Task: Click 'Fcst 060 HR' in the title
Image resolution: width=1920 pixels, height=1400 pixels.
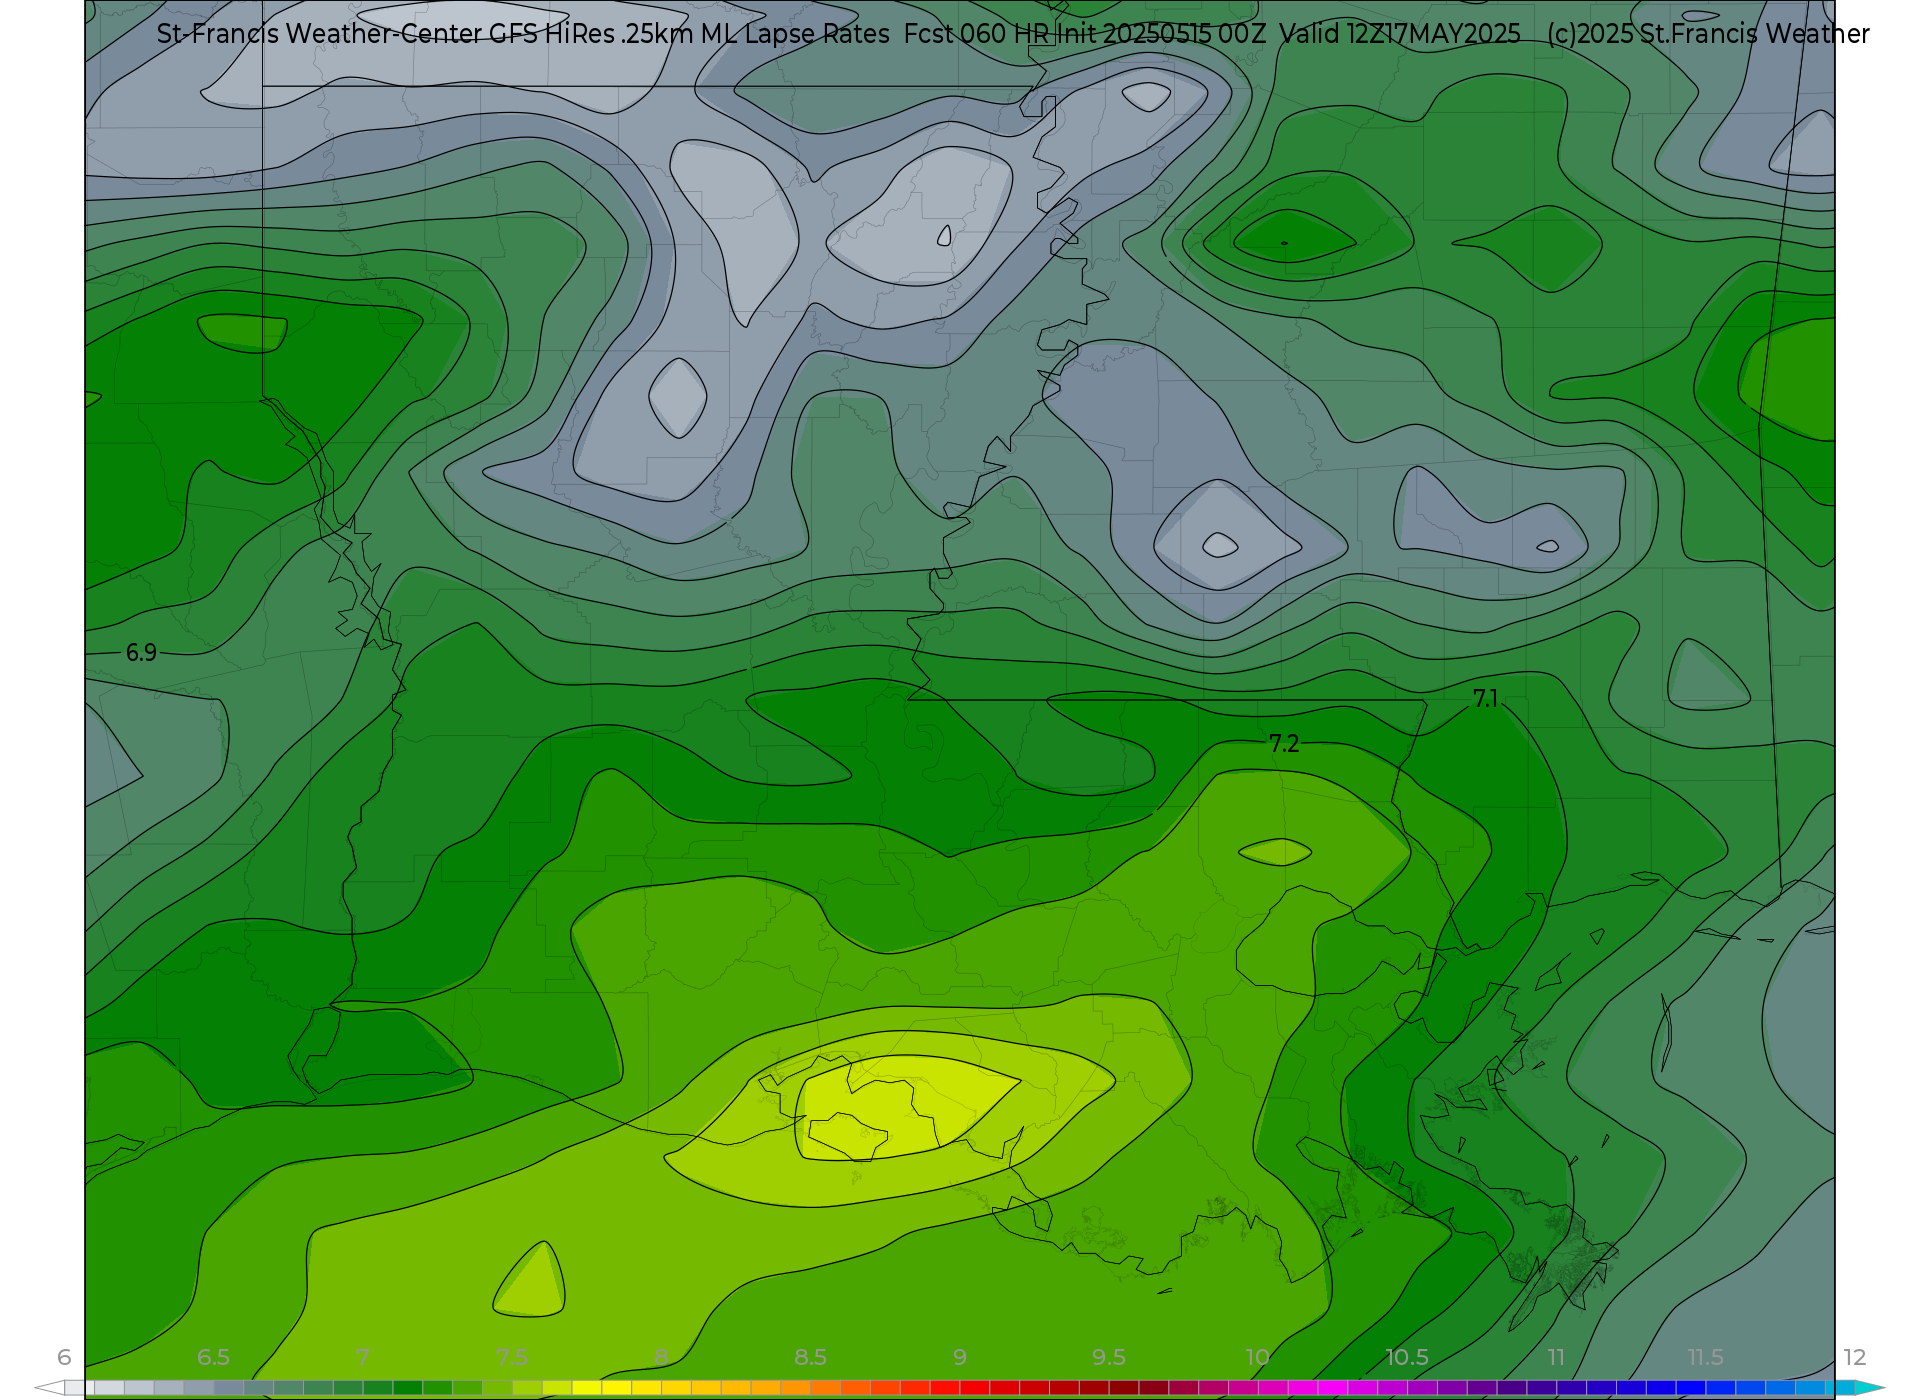Action: tap(977, 34)
